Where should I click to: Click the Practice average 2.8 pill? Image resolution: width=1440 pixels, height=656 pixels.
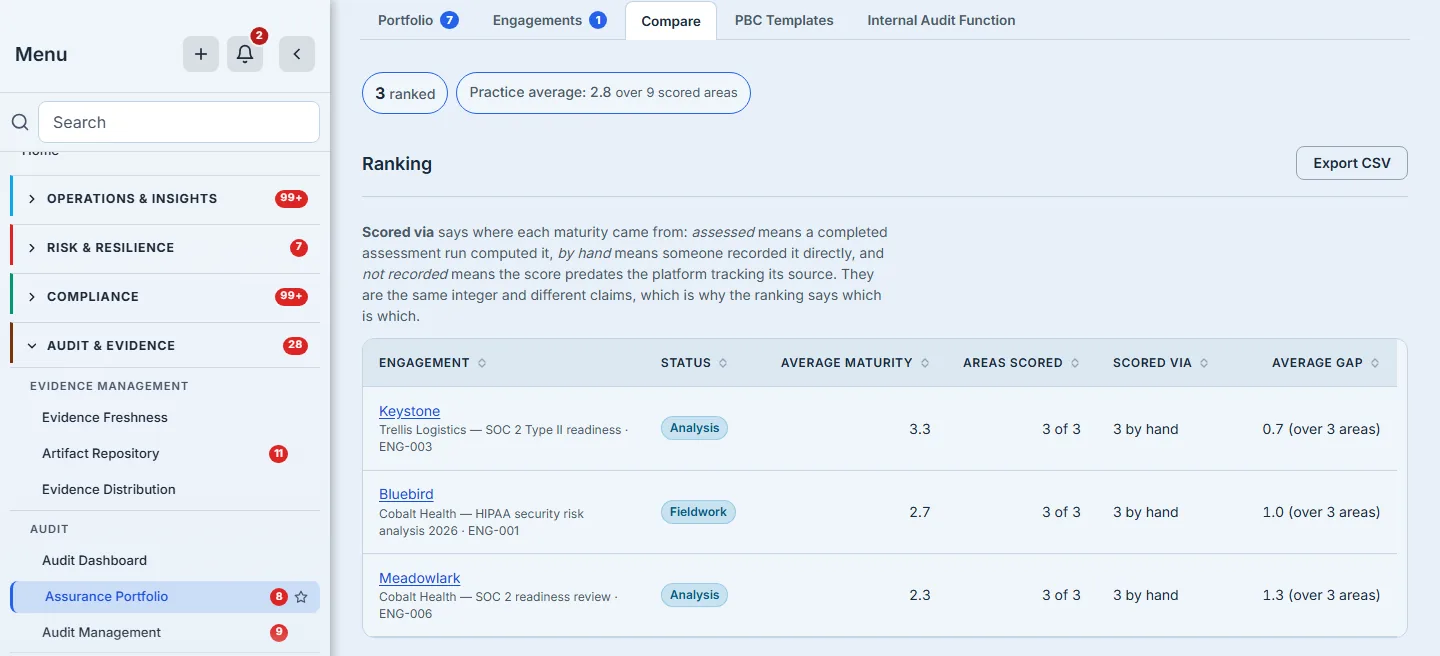[603, 93]
